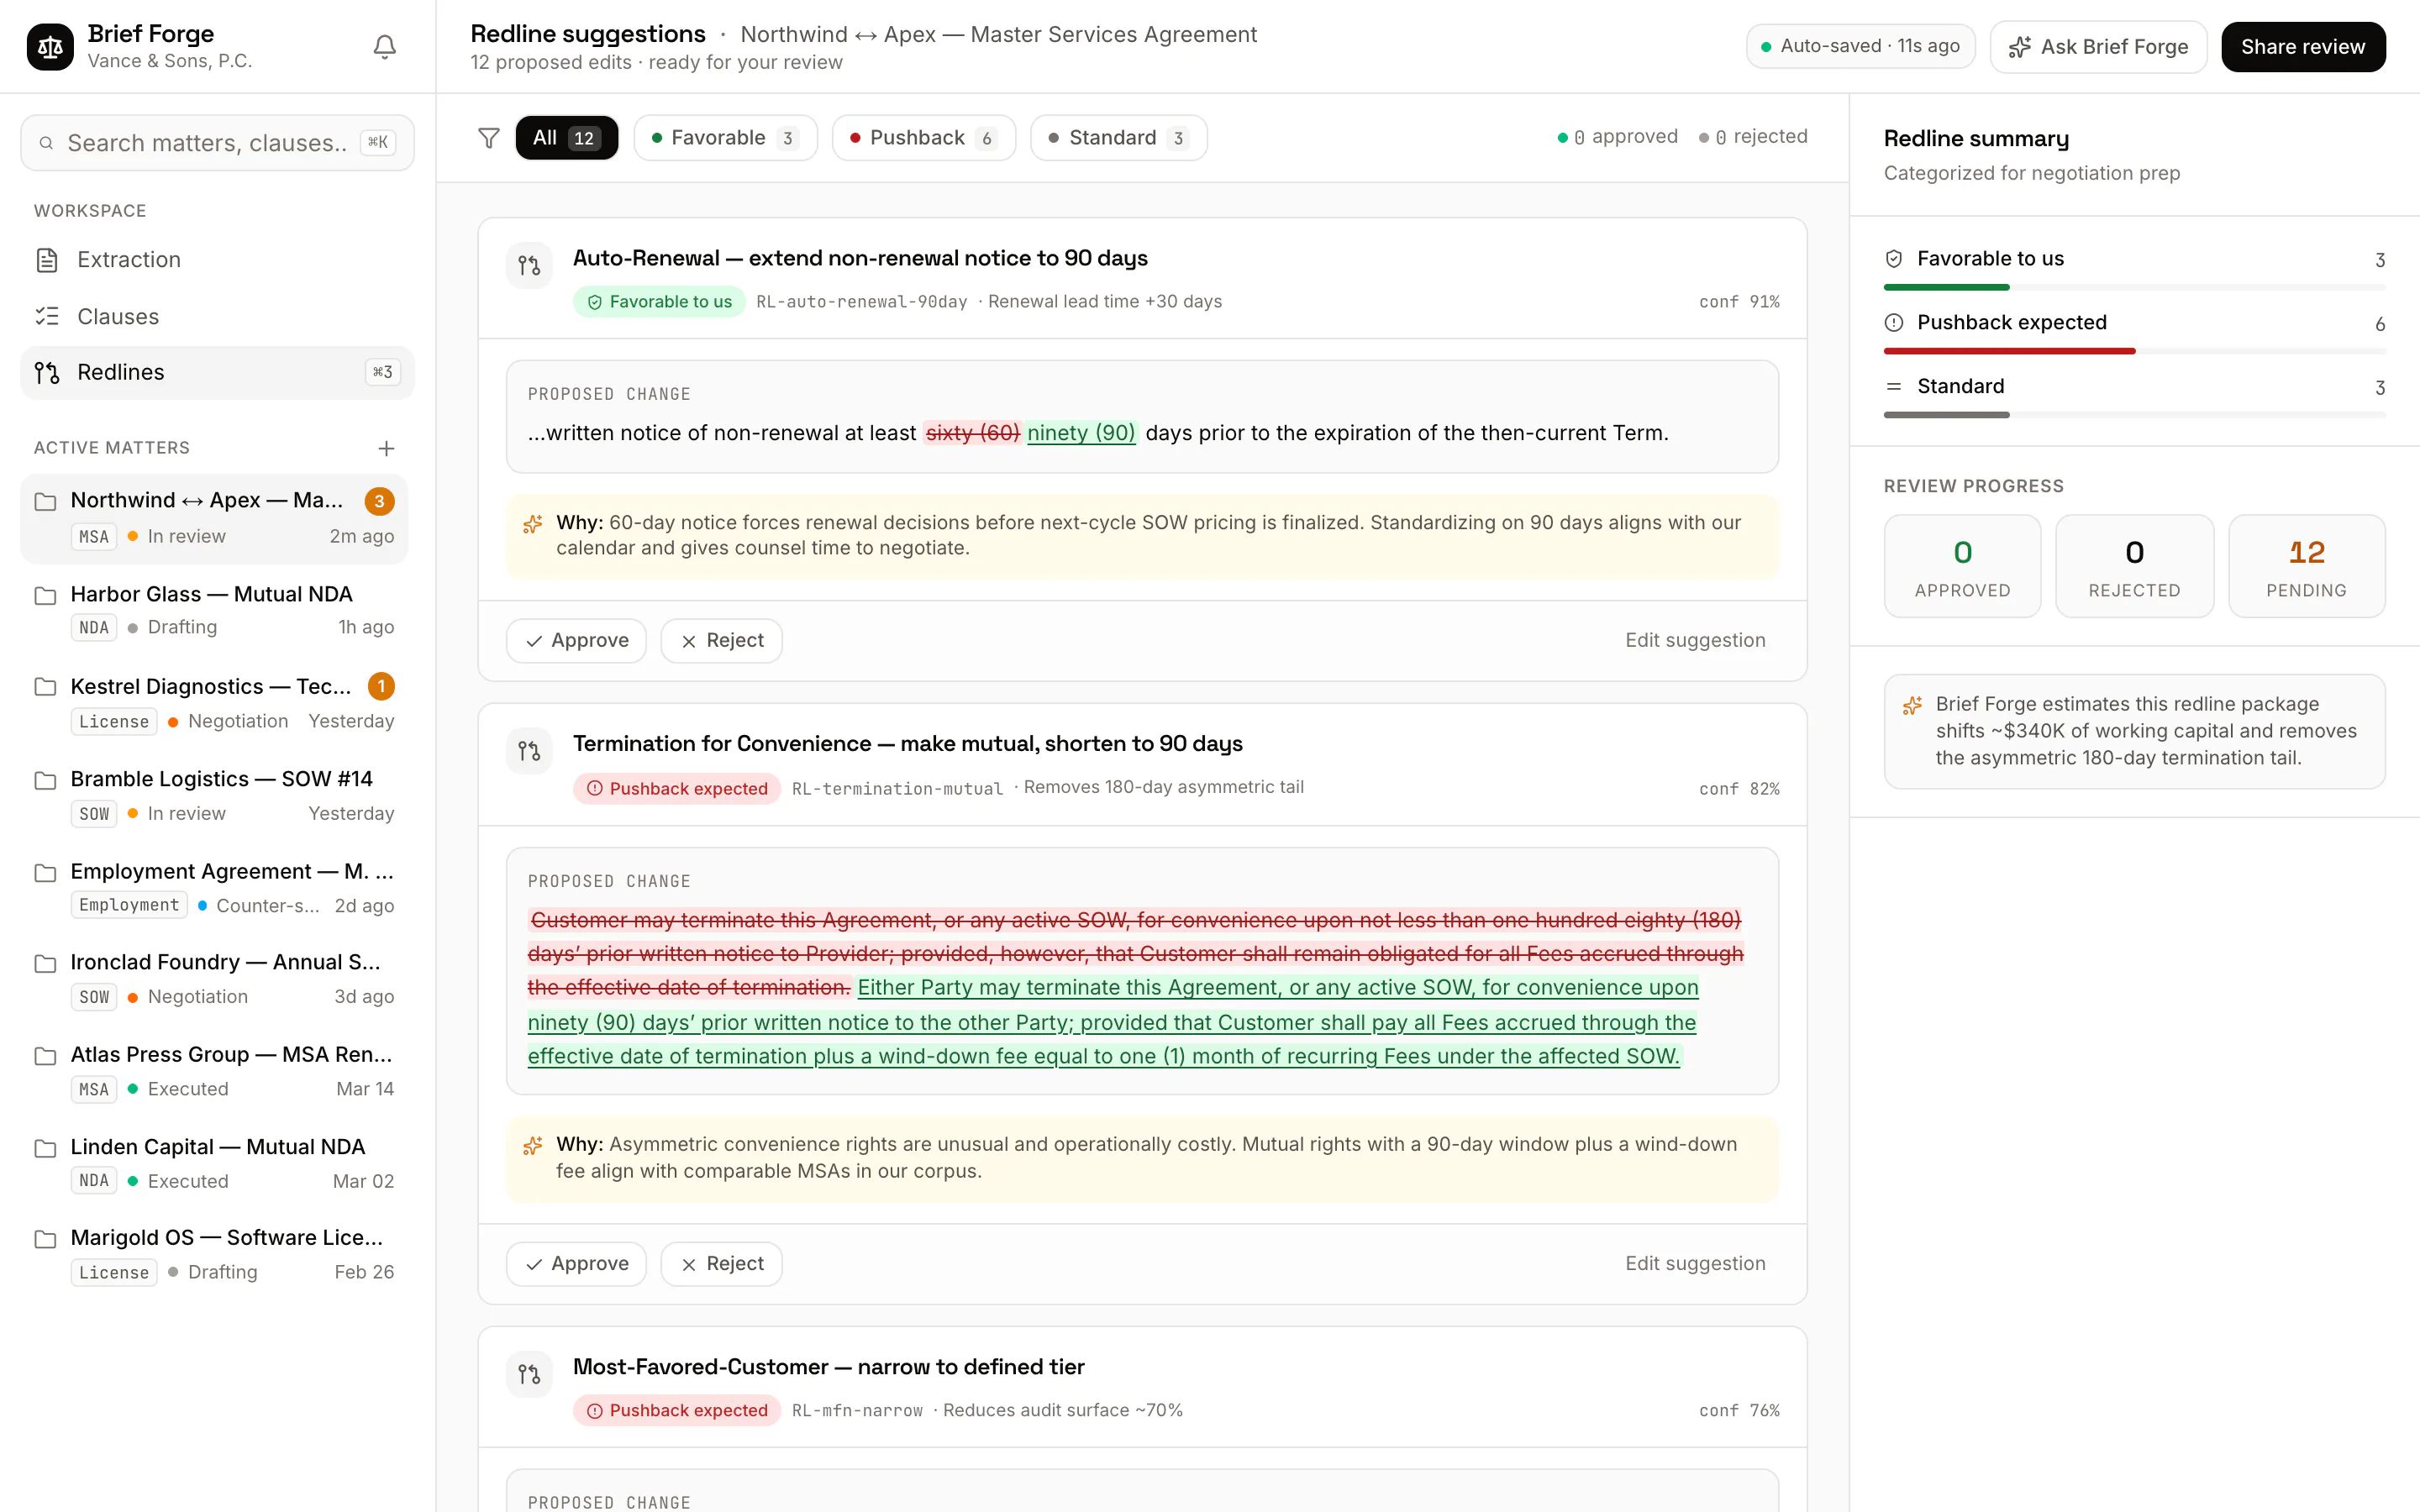Open Ask Brief Forge assistant

tap(2099, 47)
